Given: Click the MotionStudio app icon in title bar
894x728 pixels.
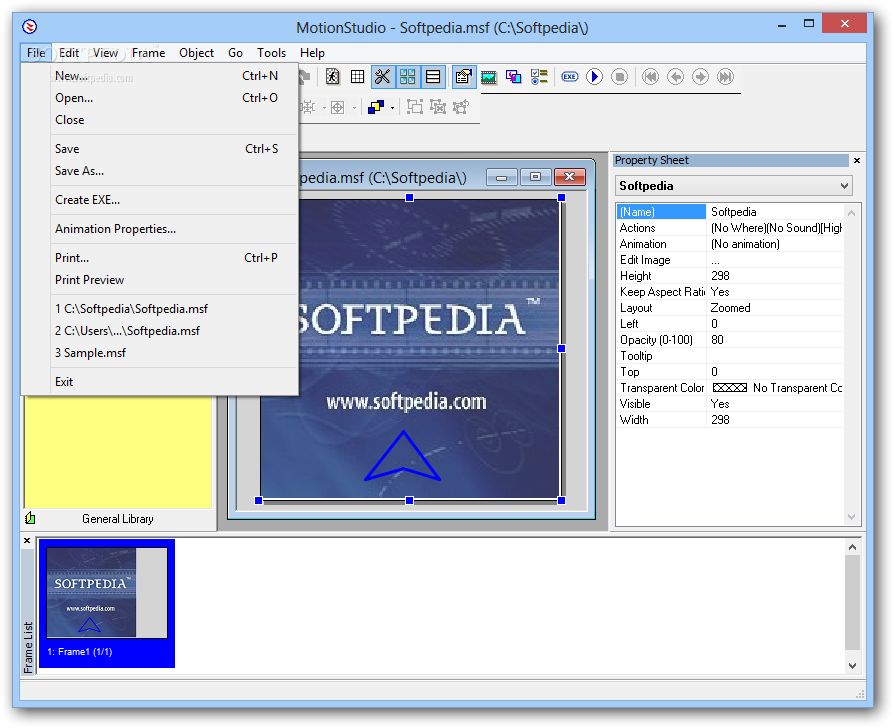Looking at the screenshot, I should 30,27.
